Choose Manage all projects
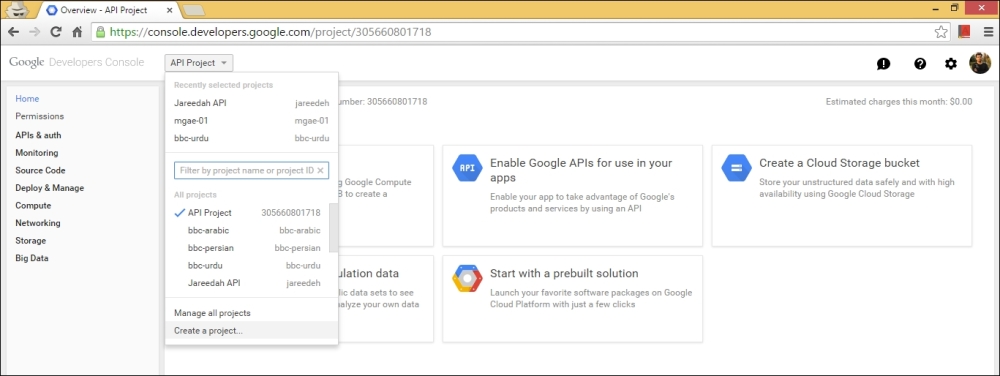 [x=212, y=313]
